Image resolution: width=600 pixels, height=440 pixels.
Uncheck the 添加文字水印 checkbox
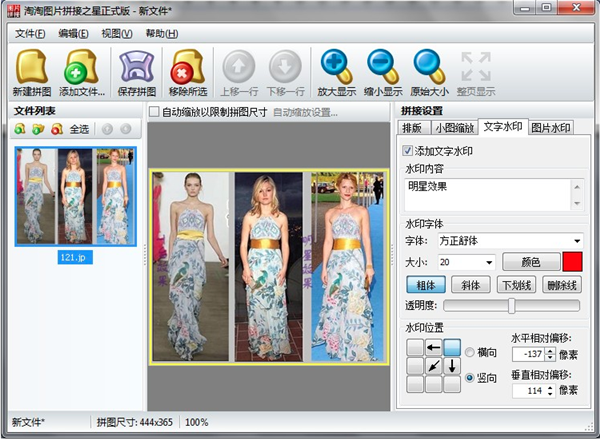click(409, 151)
